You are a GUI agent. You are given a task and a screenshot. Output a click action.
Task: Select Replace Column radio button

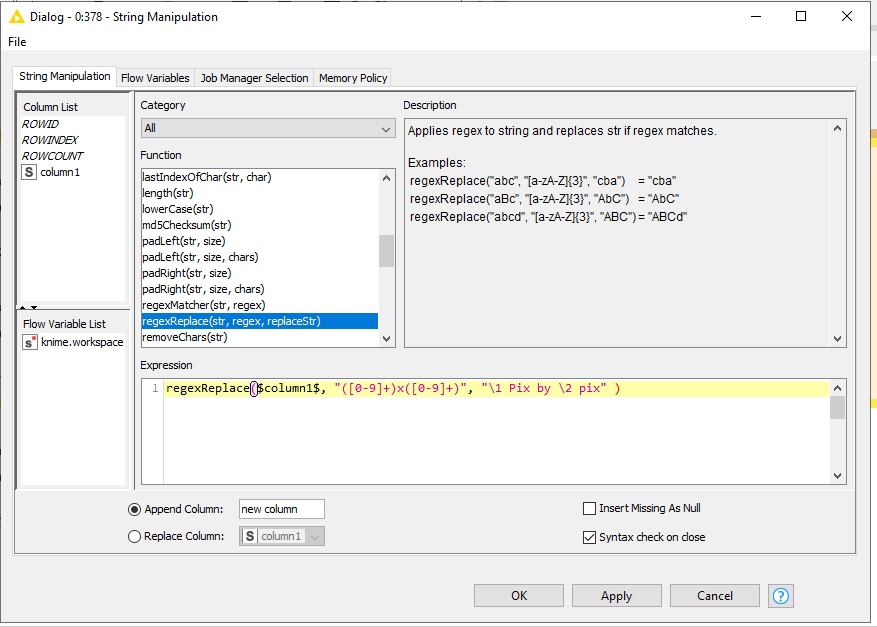pyautogui.click(x=135, y=537)
